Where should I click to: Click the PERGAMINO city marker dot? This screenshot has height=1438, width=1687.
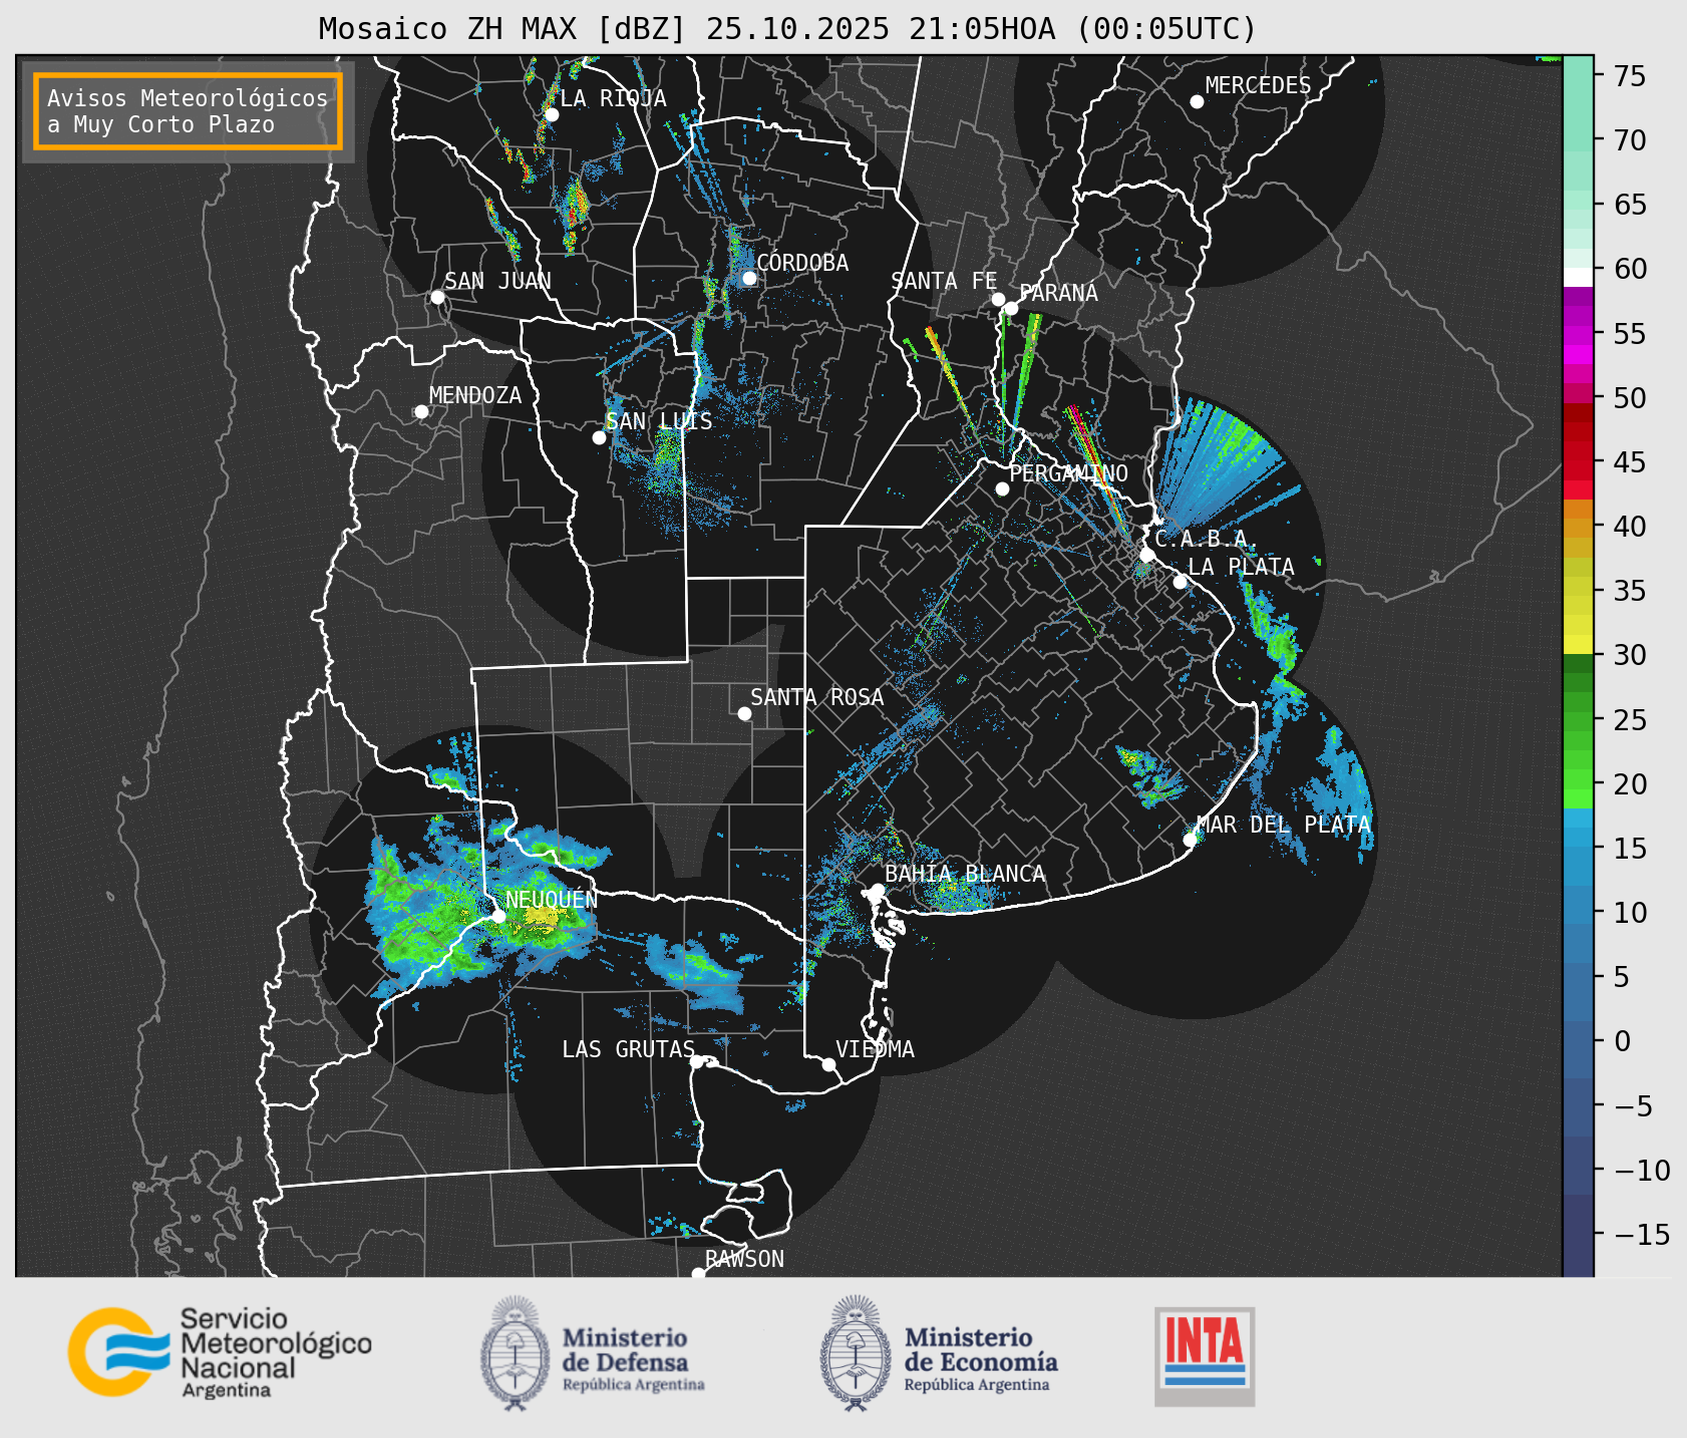click(x=1002, y=489)
